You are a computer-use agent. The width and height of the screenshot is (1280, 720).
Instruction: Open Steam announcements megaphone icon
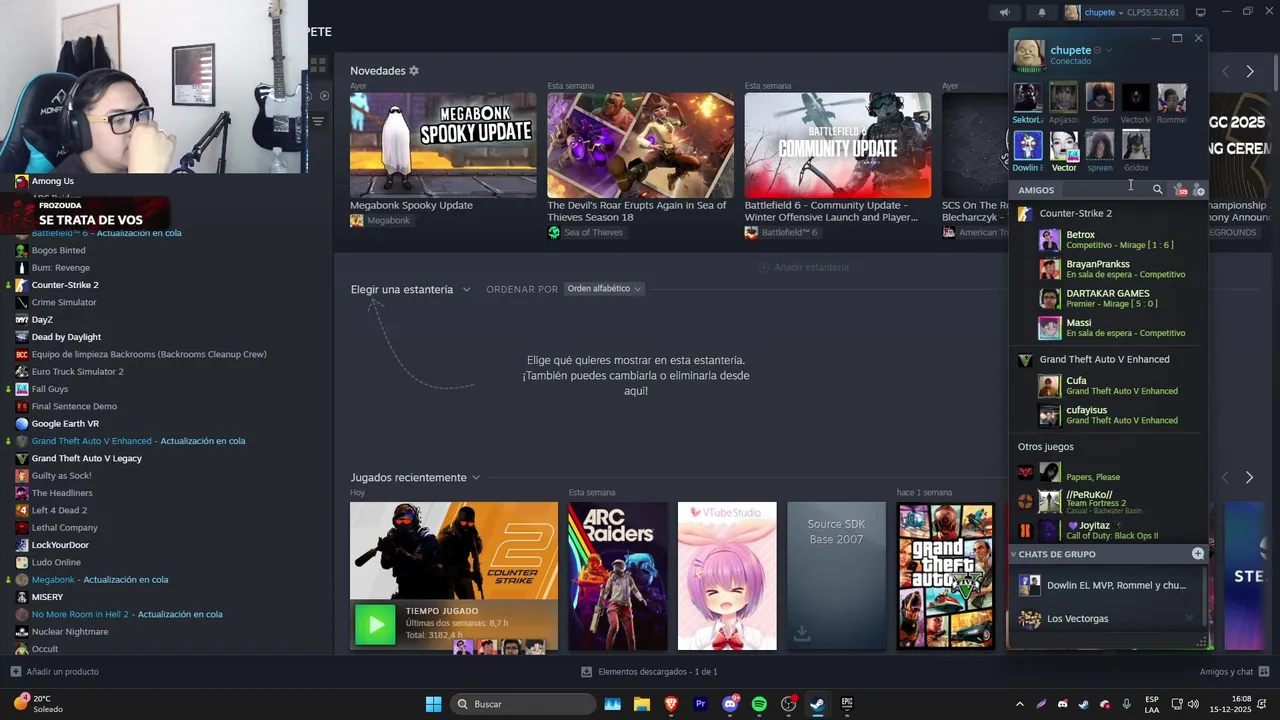coord(1005,12)
